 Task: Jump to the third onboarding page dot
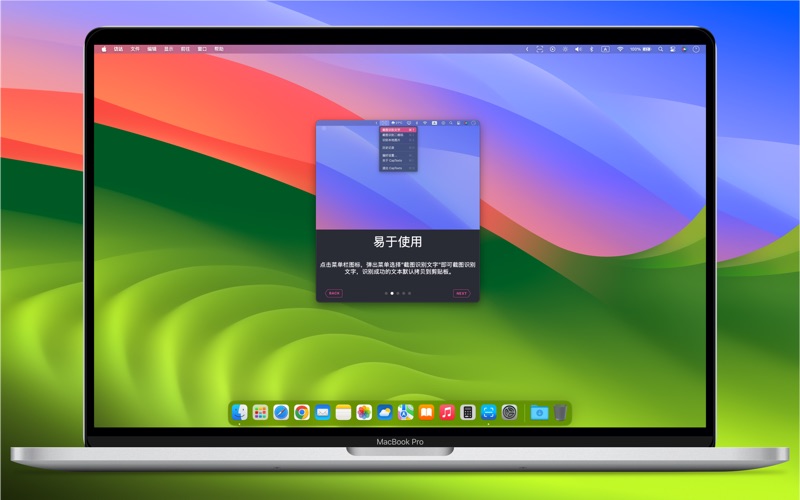coord(398,293)
